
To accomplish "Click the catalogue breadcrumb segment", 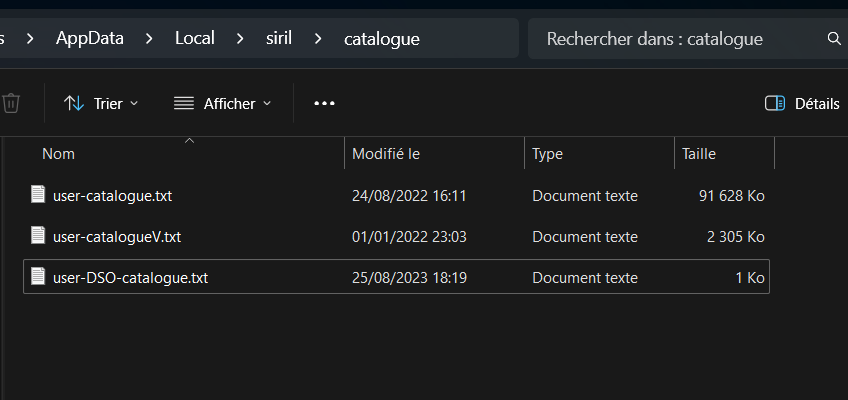I will 381,39.
